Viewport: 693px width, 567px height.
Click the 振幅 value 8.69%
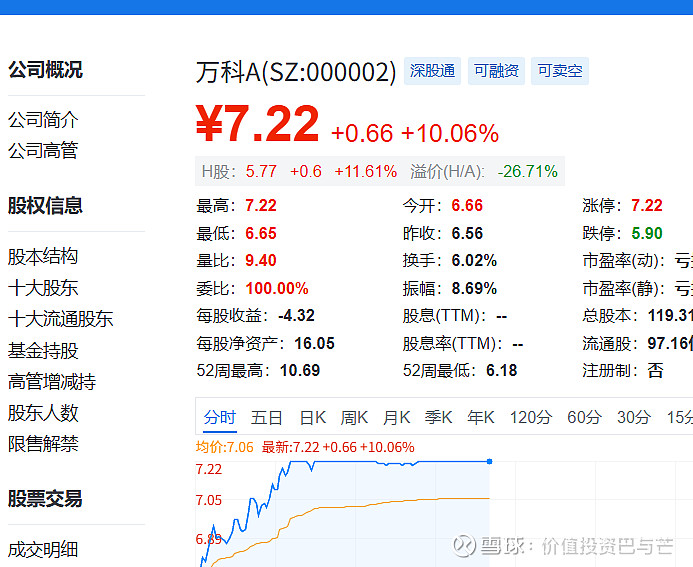coord(474,289)
